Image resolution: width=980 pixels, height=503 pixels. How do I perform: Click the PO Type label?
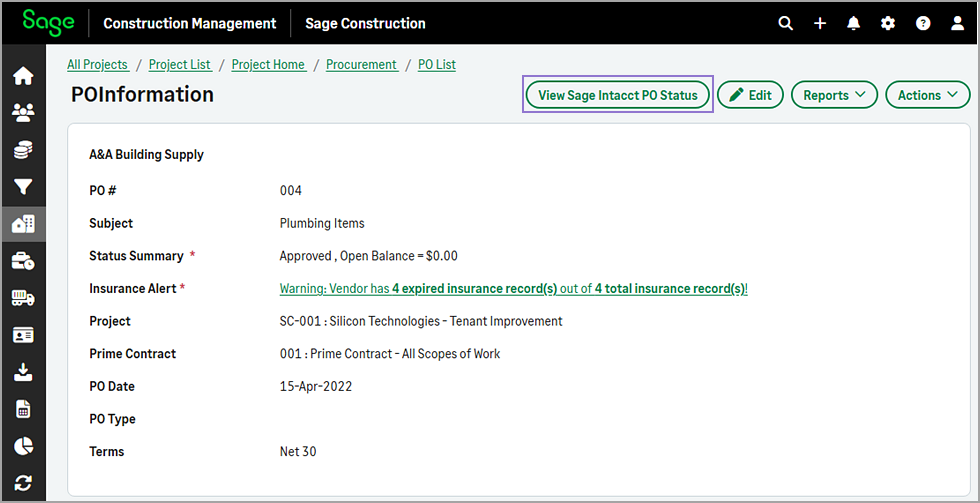tap(112, 419)
